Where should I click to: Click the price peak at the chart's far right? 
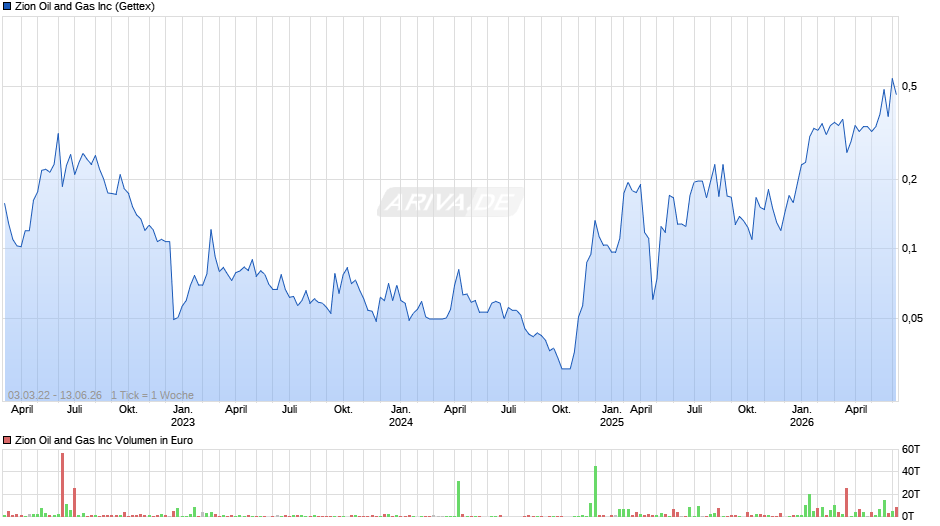[x=892, y=79]
